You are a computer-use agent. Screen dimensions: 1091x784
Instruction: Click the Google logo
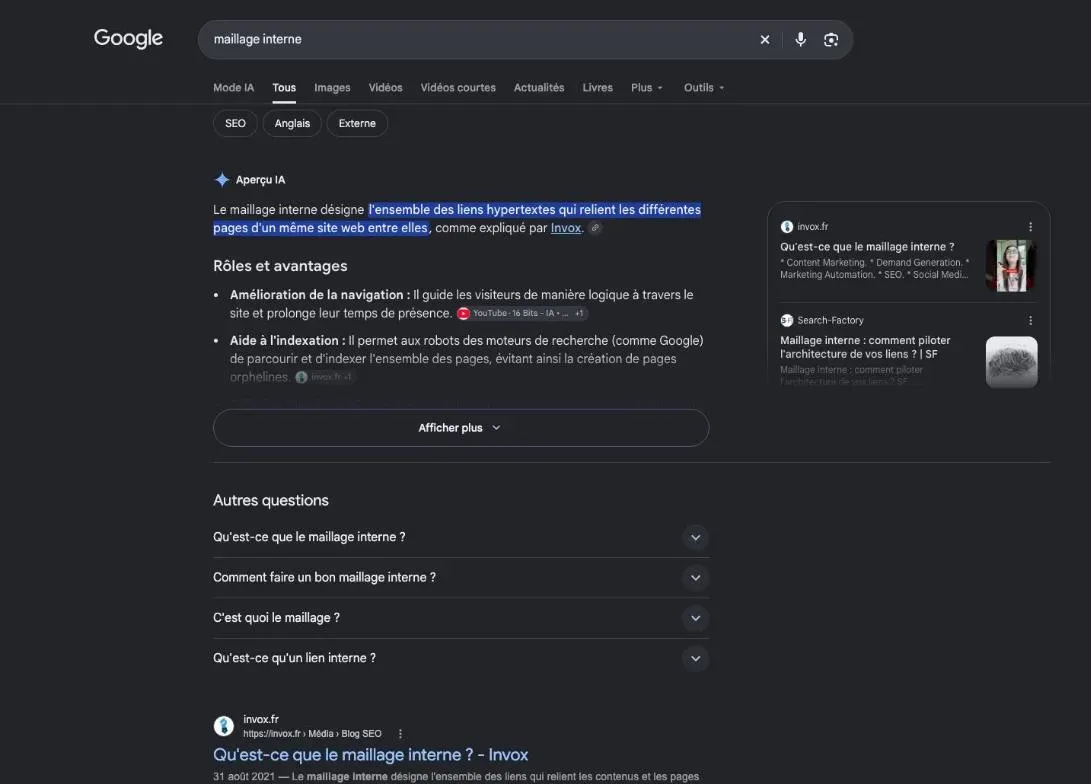pos(129,39)
